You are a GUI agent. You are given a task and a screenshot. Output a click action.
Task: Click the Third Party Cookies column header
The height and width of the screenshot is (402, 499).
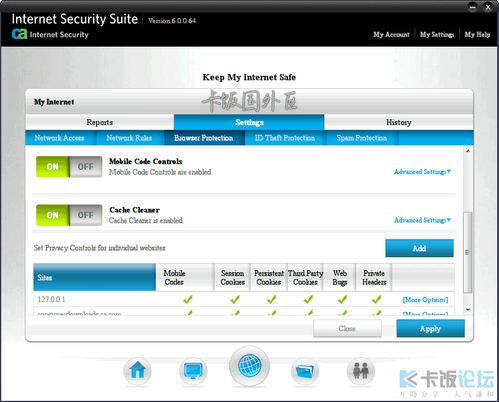click(x=305, y=277)
